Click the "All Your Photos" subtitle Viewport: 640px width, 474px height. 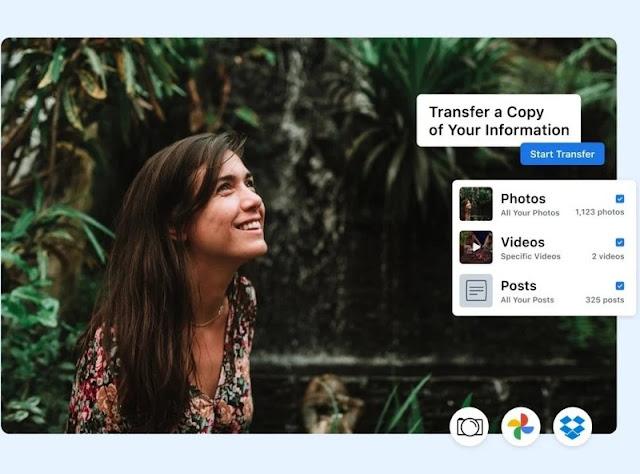click(x=530, y=213)
